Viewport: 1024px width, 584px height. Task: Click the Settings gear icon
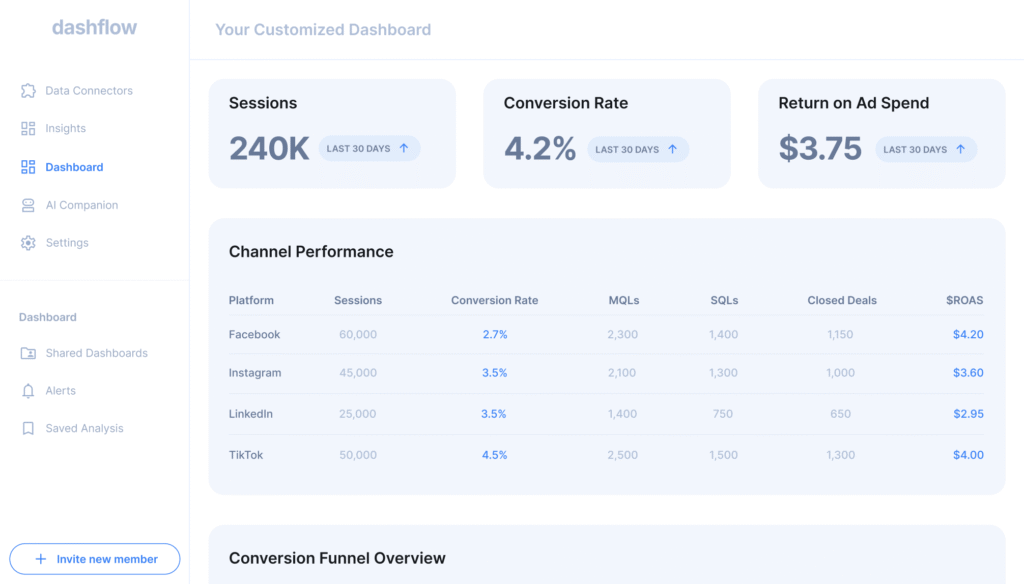coord(28,242)
